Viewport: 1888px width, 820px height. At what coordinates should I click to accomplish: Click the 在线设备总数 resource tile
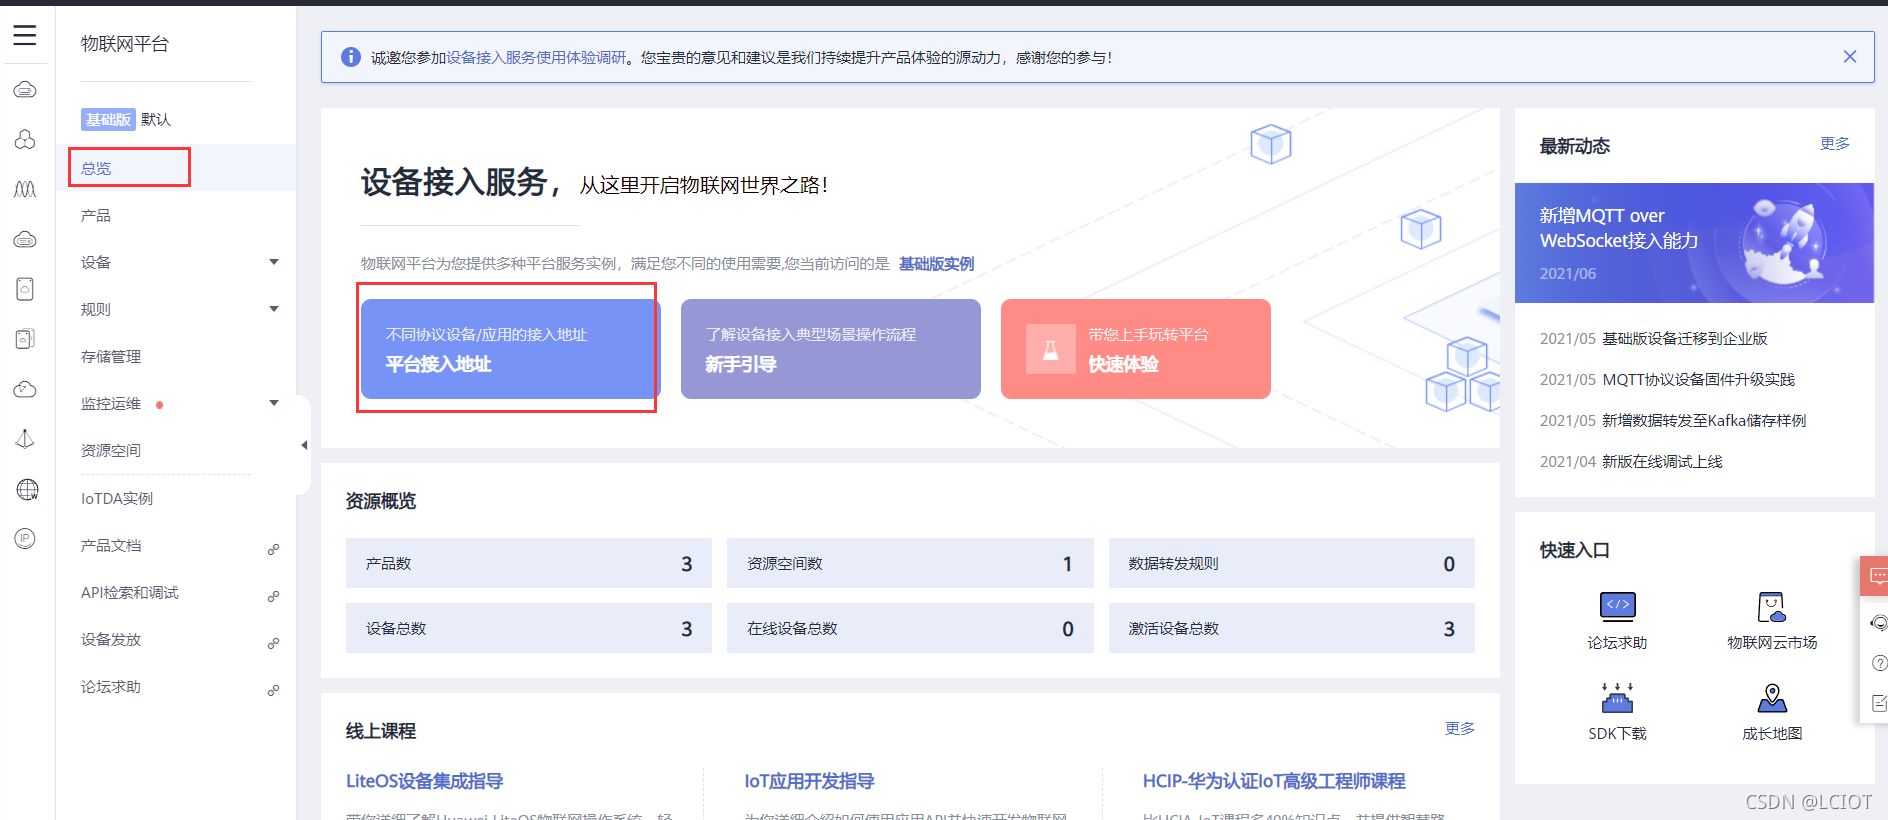pos(910,628)
